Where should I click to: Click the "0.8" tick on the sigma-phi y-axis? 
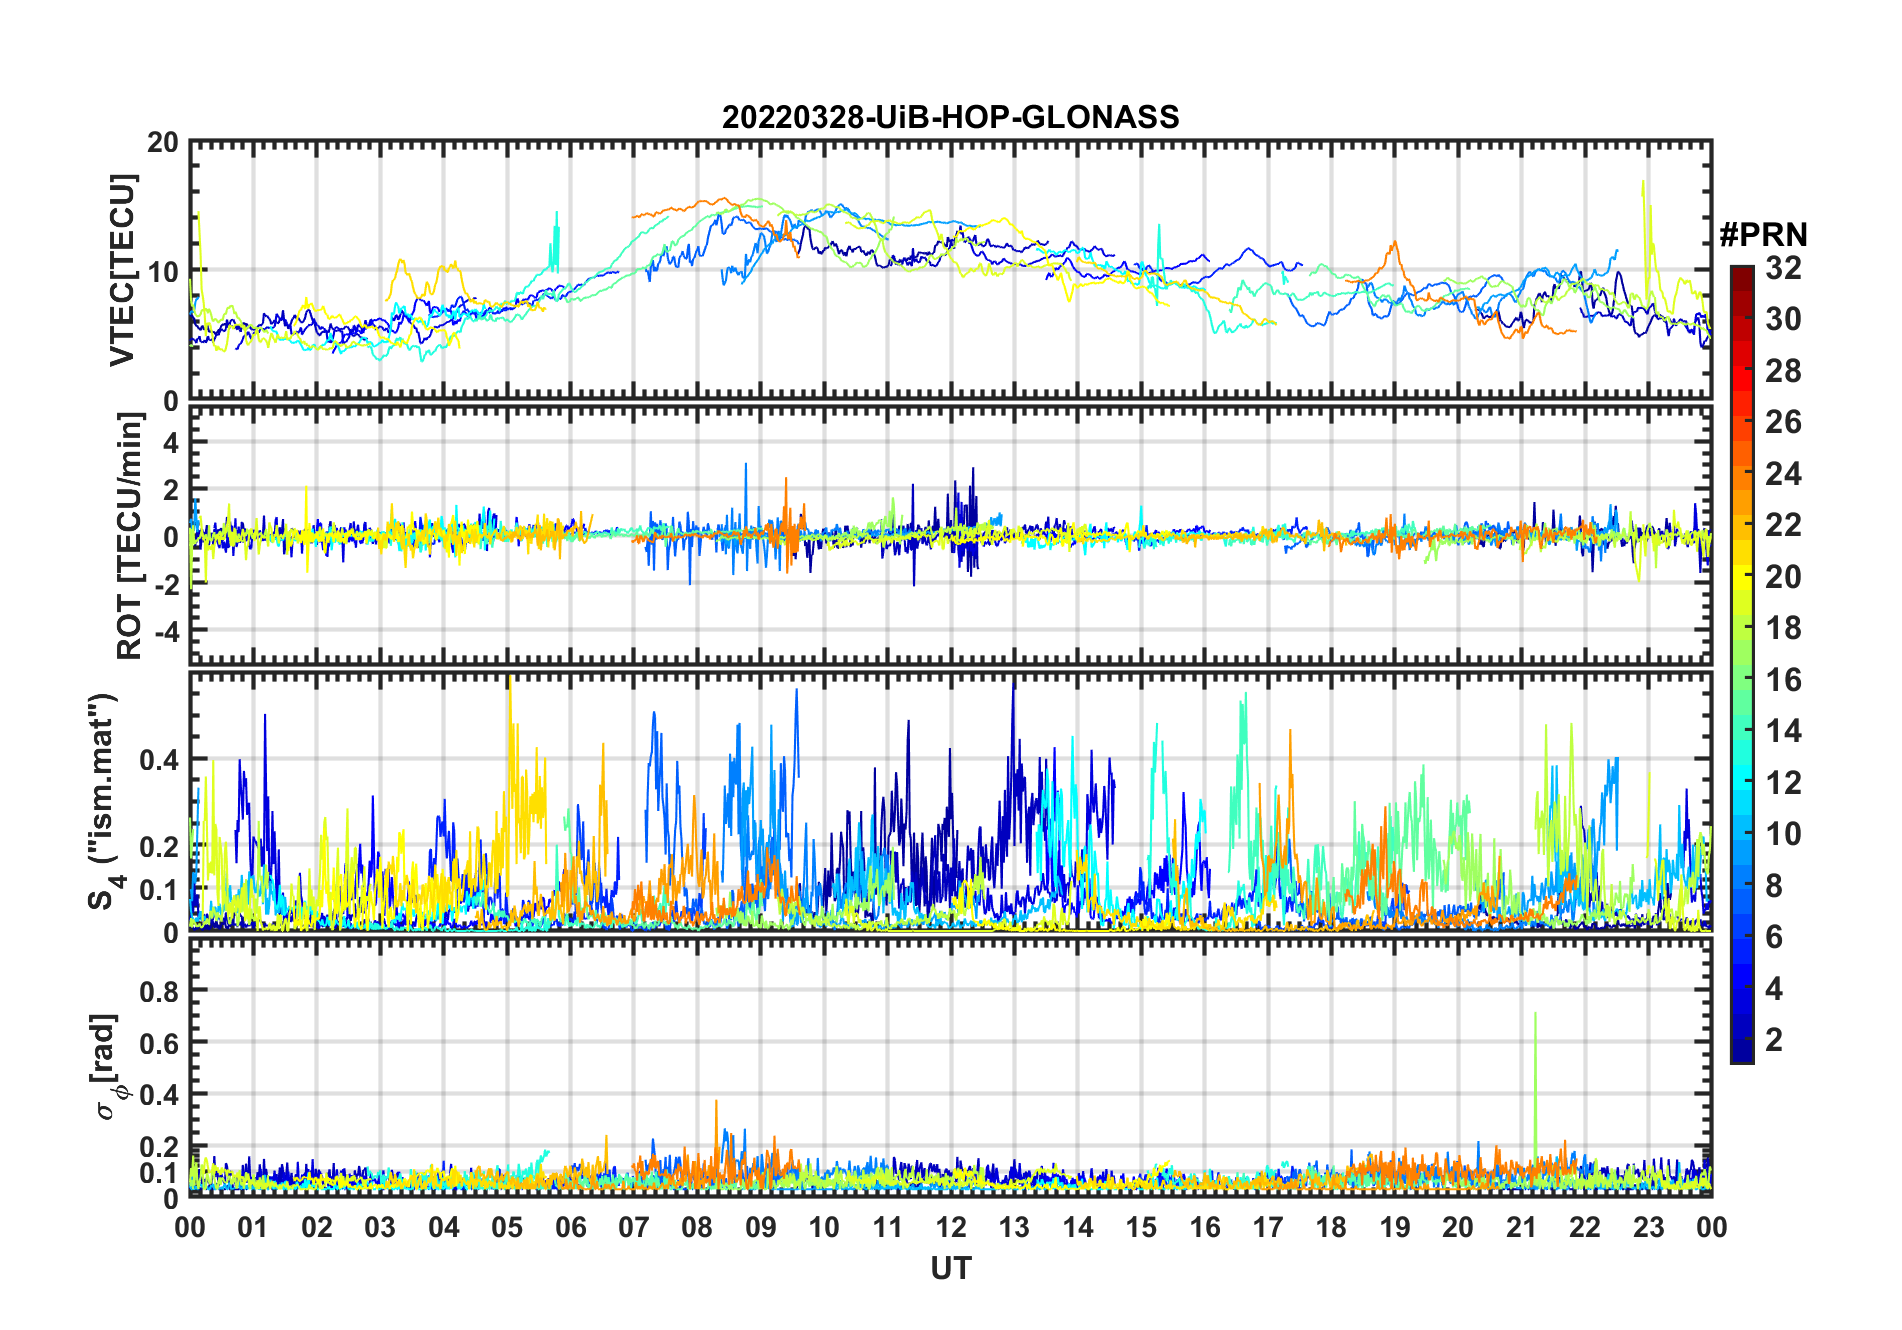tap(160, 991)
